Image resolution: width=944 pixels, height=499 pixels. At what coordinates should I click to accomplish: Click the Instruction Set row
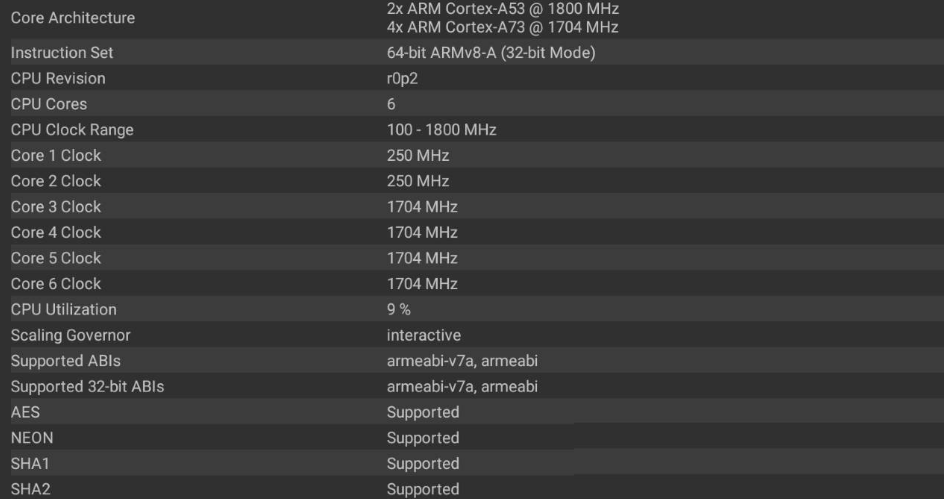coord(472,52)
